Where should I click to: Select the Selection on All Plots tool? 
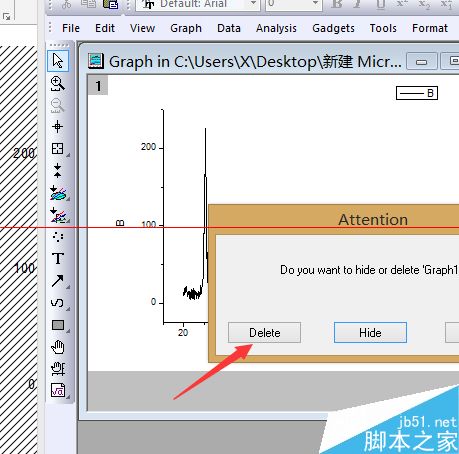tap(58, 215)
